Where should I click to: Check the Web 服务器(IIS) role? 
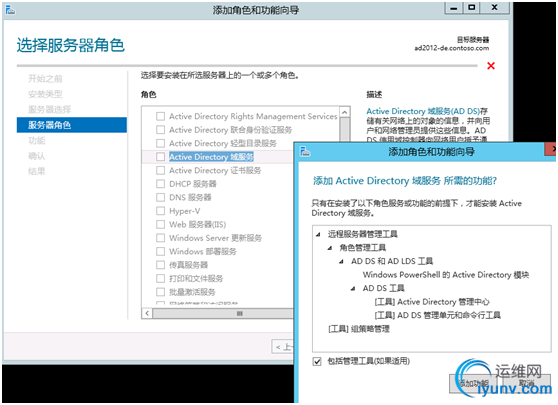pyautogui.click(x=160, y=225)
